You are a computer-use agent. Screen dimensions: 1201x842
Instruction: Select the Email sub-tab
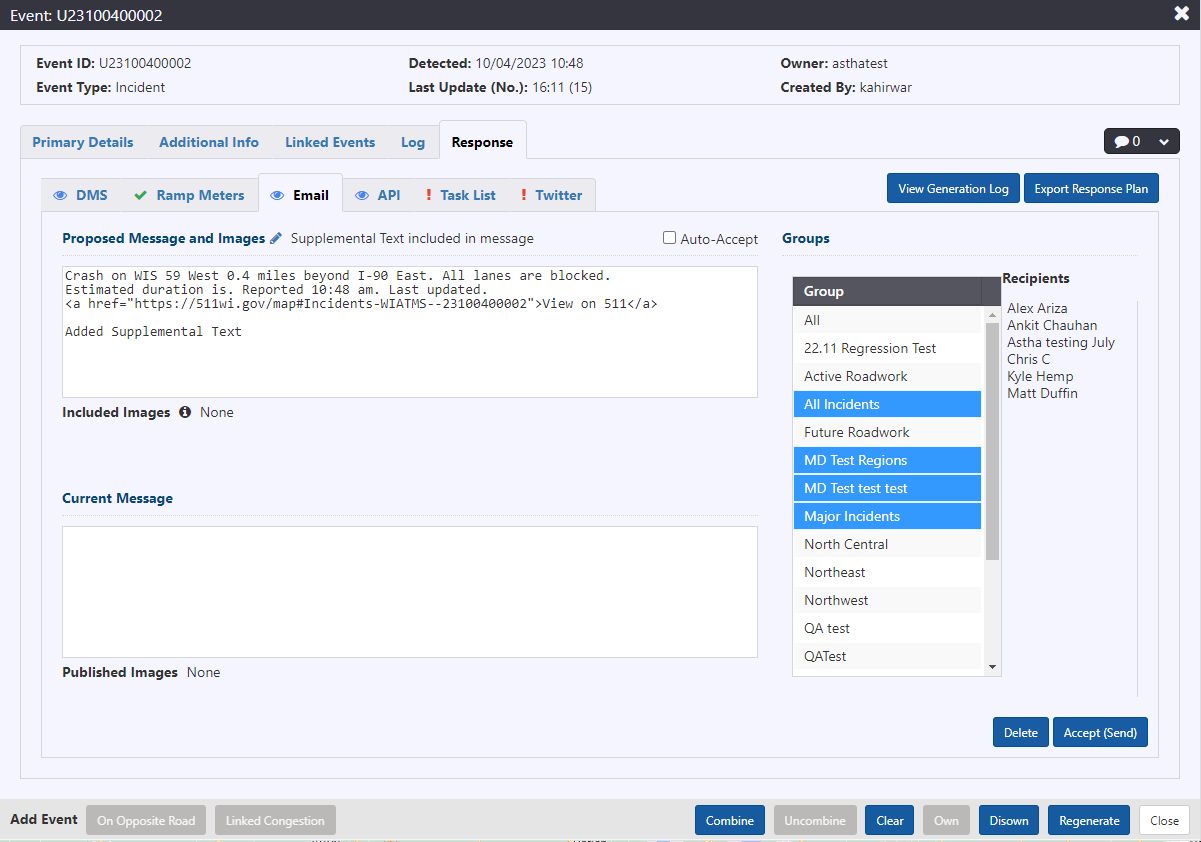(300, 195)
